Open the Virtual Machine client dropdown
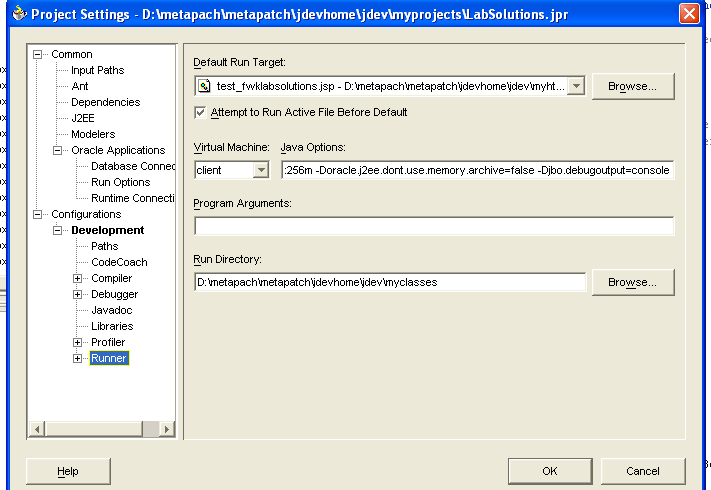 click(261, 170)
